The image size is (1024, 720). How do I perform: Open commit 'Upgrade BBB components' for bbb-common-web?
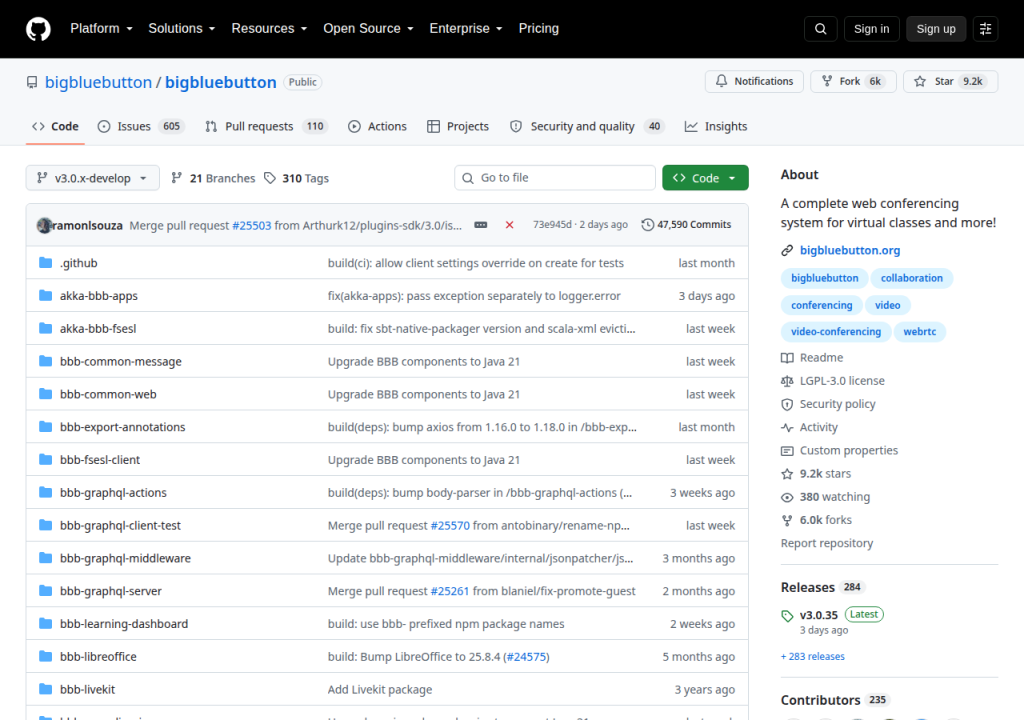(424, 394)
